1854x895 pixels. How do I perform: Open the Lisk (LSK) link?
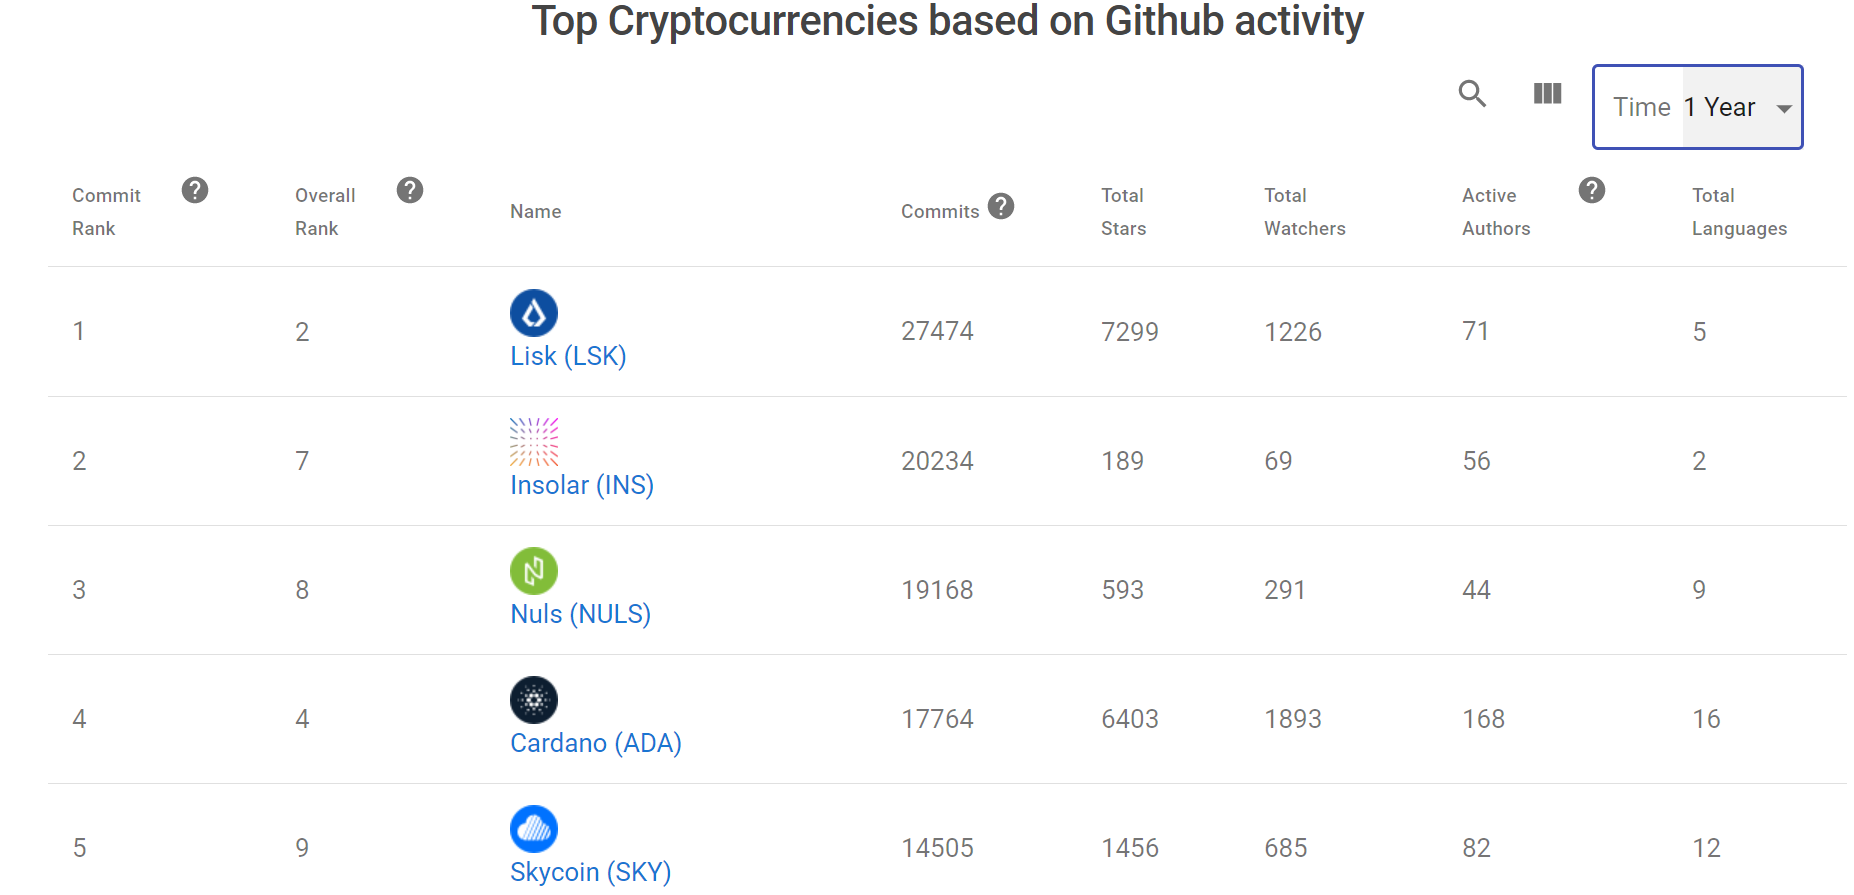(568, 356)
